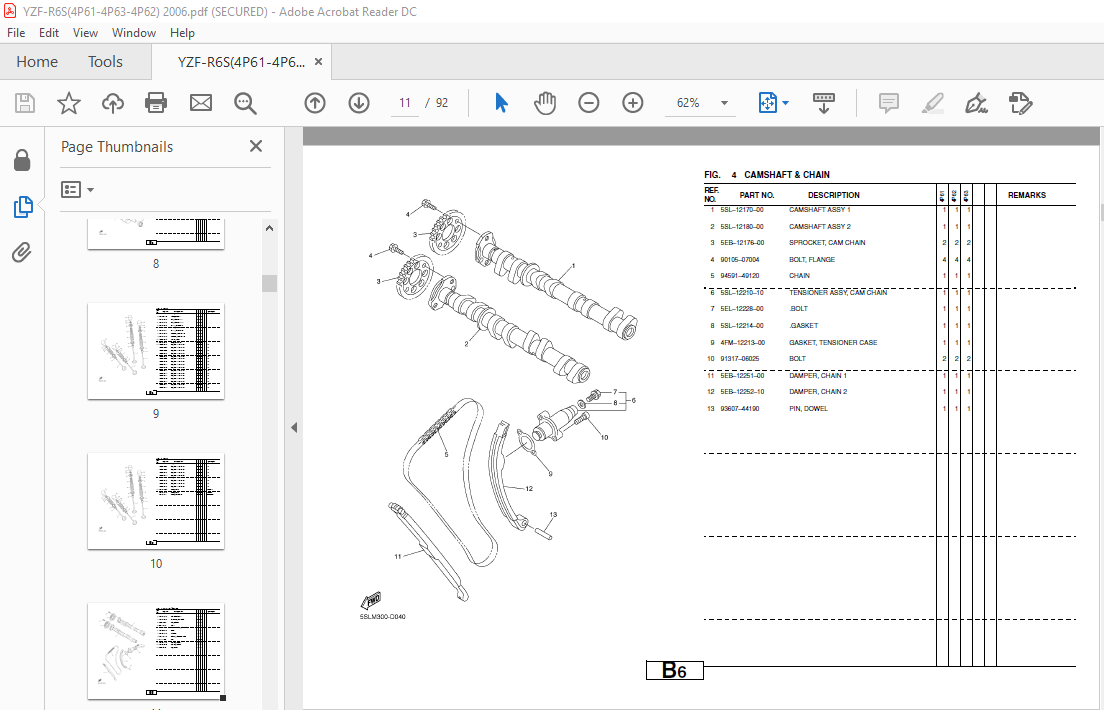
Task: Click the SPROCKET, CAM CHAIN row text
Action: tap(827, 243)
